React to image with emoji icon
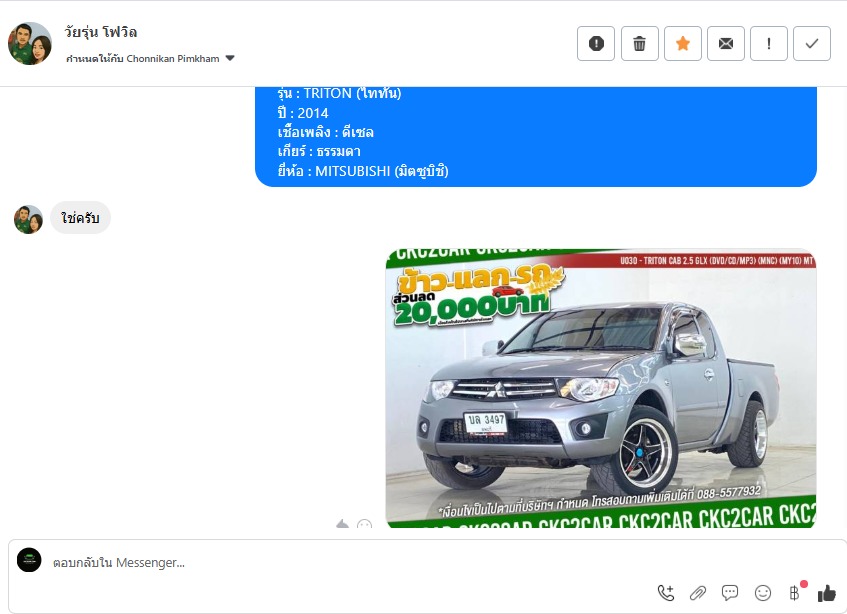Screen dimensions: 847x614 (365, 524)
